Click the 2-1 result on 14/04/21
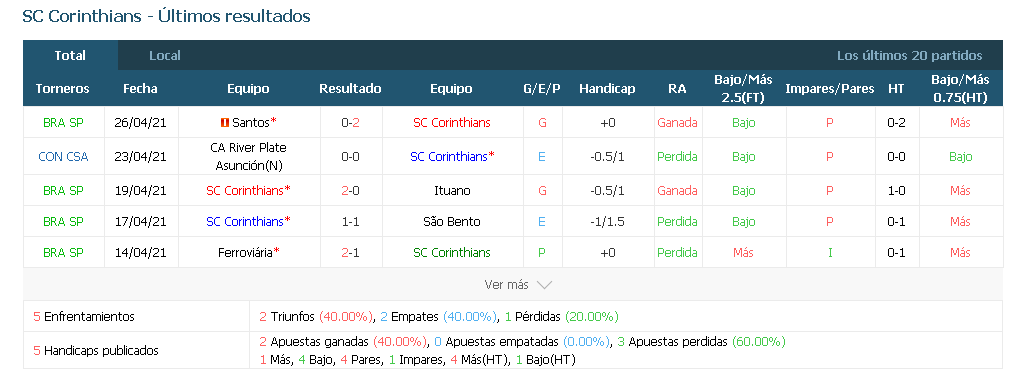This screenshot has height=374, width=1025. point(350,252)
